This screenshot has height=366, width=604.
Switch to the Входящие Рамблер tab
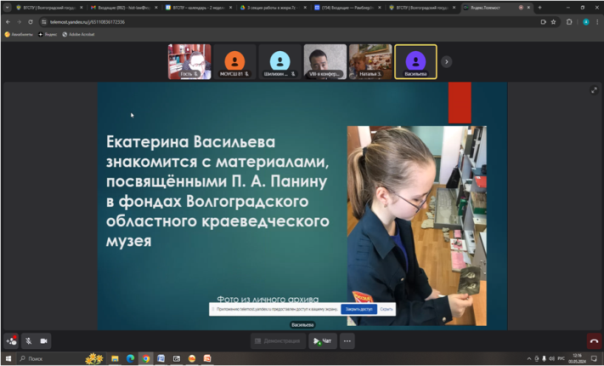[347, 7]
